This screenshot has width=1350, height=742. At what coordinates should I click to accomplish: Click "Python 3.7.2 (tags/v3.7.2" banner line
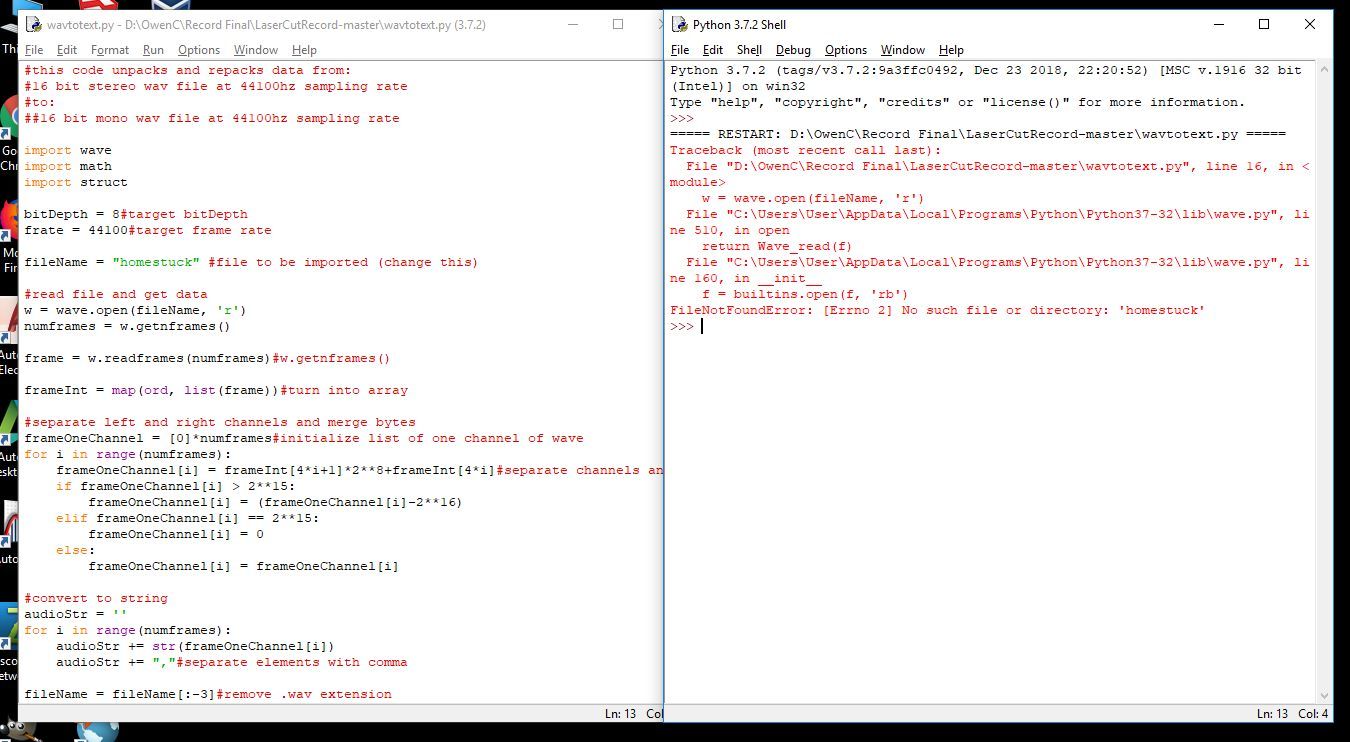pyautogui.click(x=986, y=71)
